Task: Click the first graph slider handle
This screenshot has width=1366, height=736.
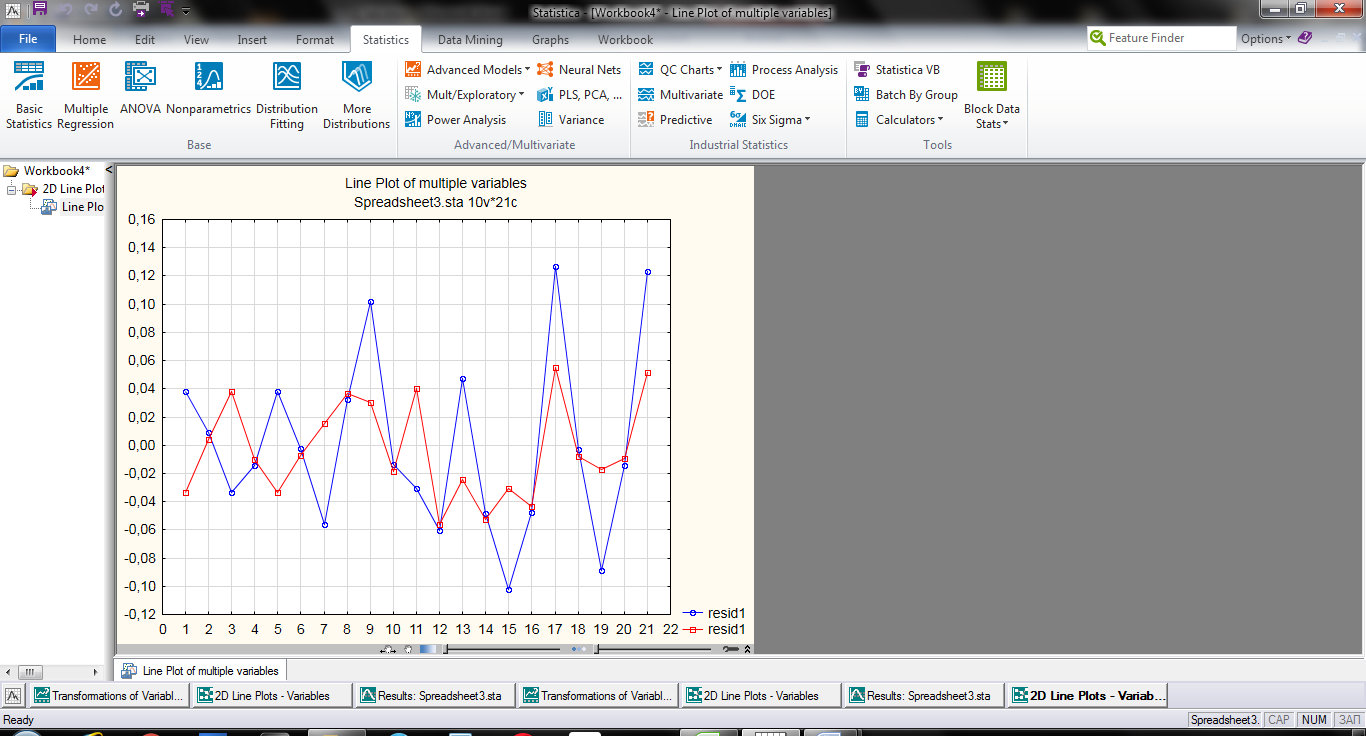Action: coord(446,649)
